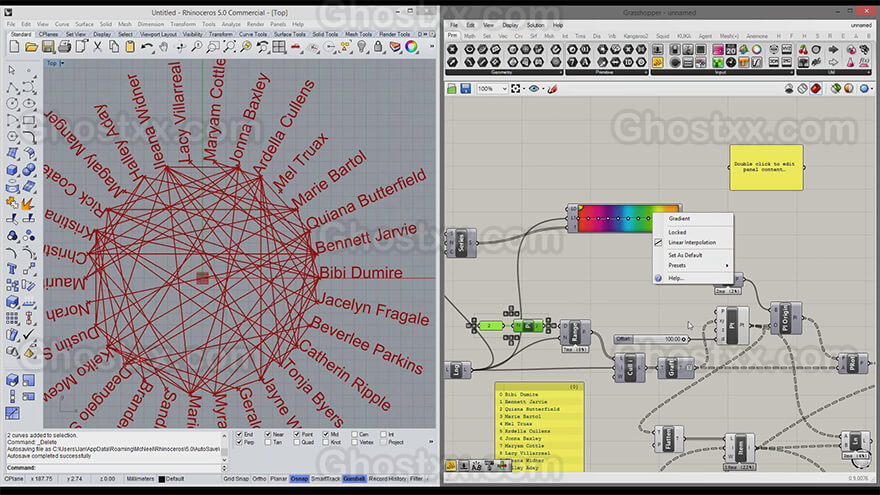Click the Open file icon in Grasshopper canvas toolbar

coord(452,89)
